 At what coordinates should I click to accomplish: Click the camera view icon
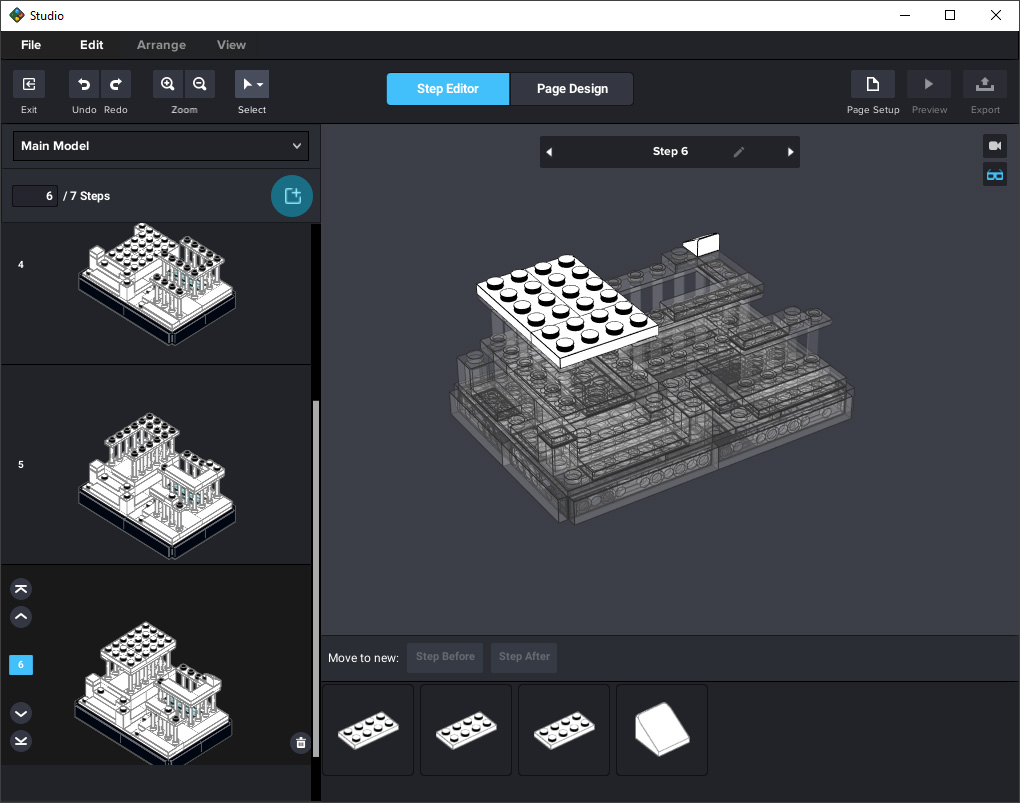click(x=995, y=146)
